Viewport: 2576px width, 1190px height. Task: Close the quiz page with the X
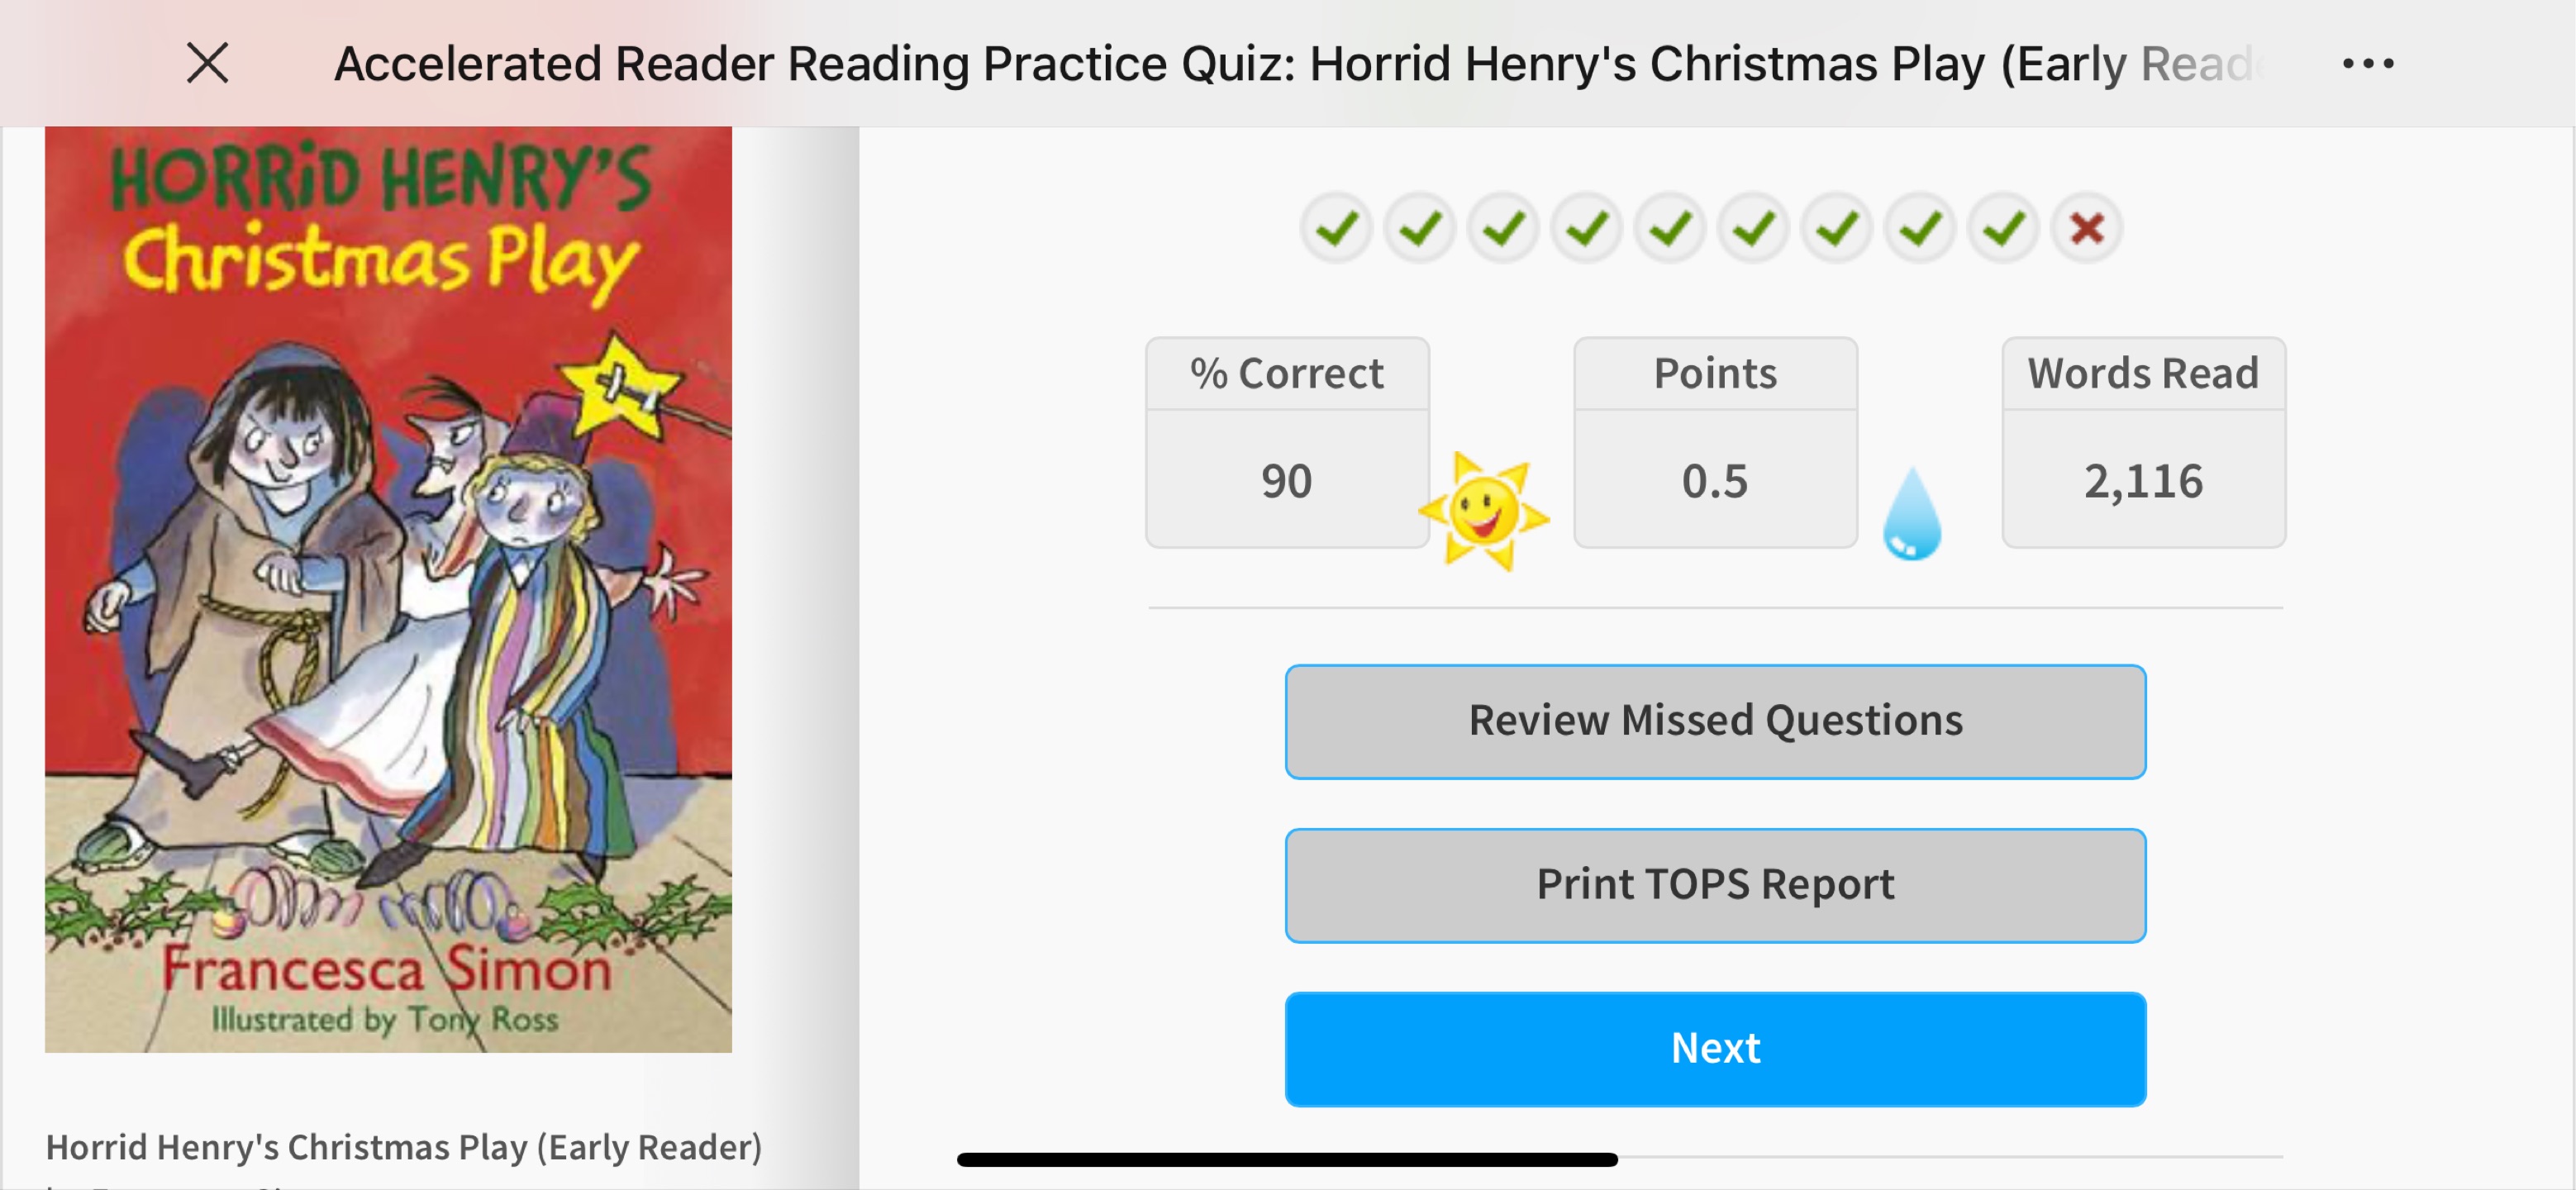coord(208,63)
